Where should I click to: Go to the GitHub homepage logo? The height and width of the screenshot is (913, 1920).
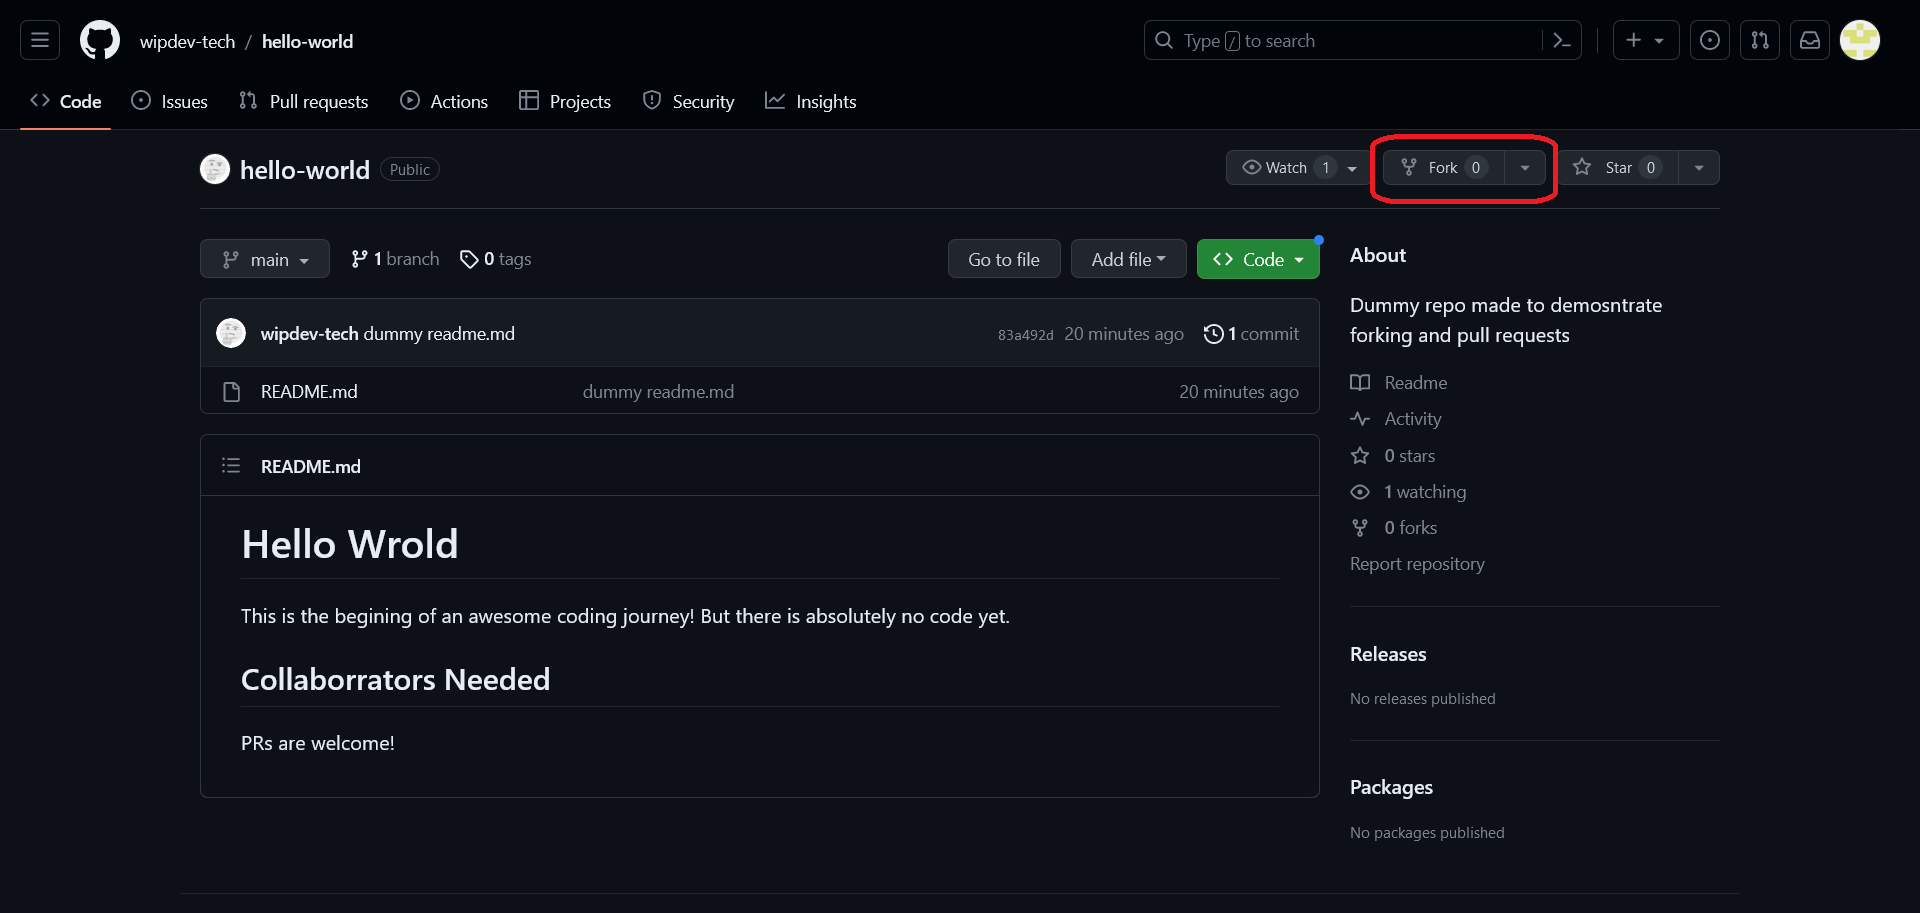pyautogui.click(x=100, y=40)
